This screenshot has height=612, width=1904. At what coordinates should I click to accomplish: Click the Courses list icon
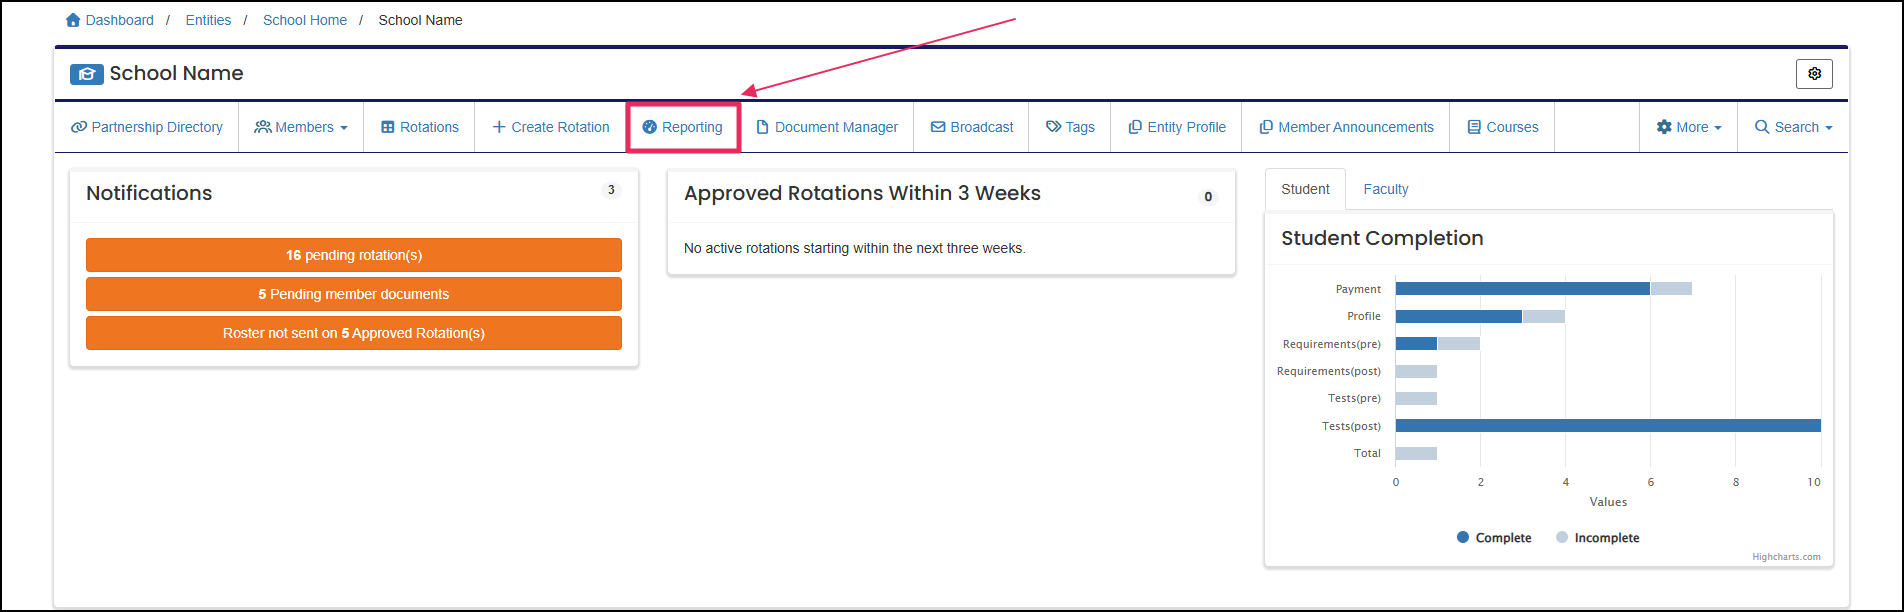pos(1474,127)
